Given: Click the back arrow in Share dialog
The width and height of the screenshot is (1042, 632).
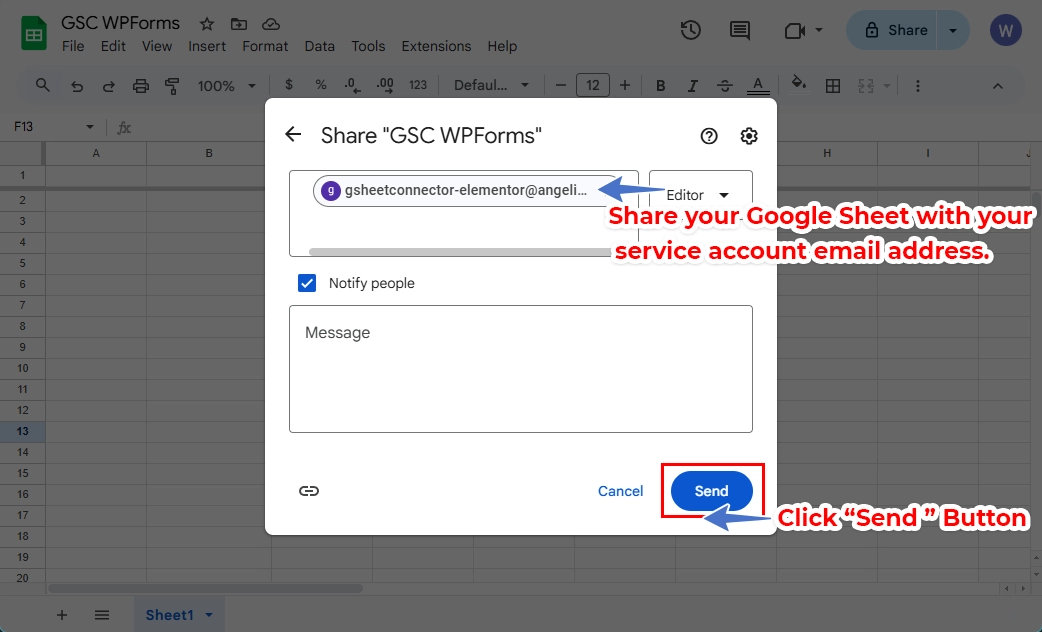Looking at the screenshot, I should [x=293, y=135].
